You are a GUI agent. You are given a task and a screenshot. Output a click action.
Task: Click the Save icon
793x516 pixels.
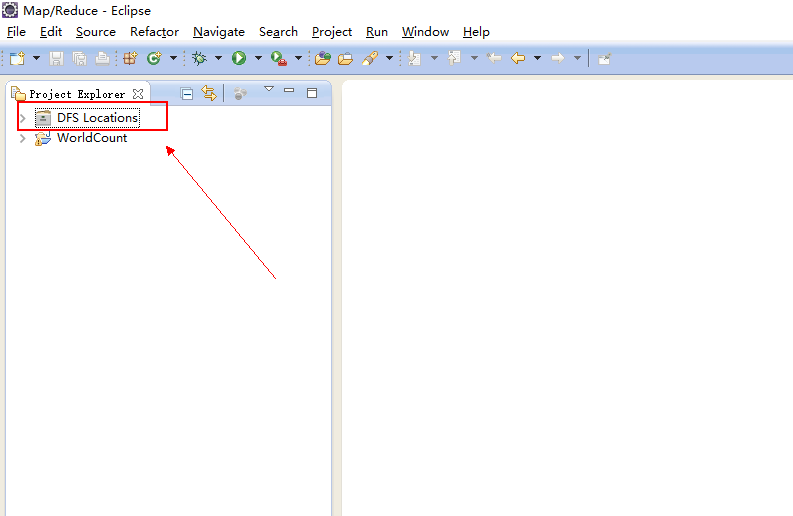point(56,59)
